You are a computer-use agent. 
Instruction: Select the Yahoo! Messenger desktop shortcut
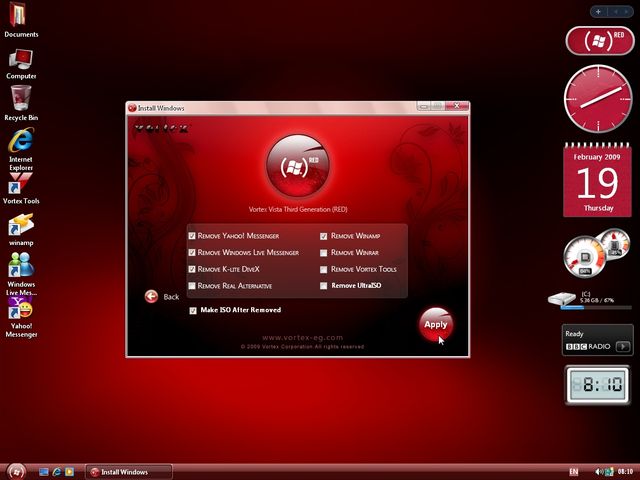21,317
